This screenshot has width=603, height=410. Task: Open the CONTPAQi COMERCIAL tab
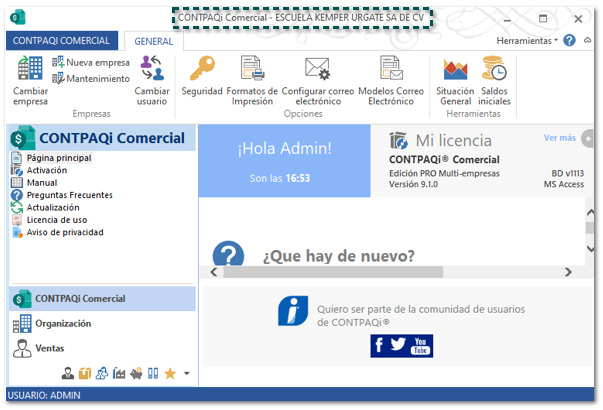(x=63, y=40)
